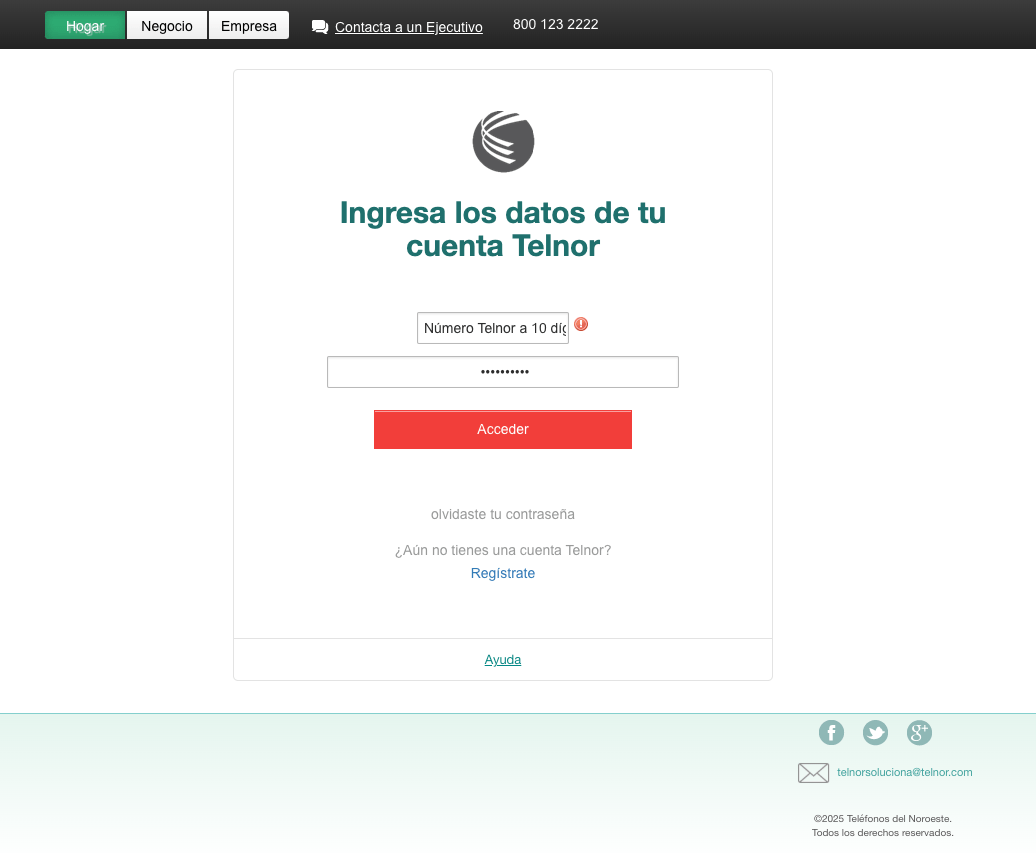Image resolution: width=1036 pixels, height=853 pixels.
Task: Open the Google+ icon
Action: (x=919, y=733)
